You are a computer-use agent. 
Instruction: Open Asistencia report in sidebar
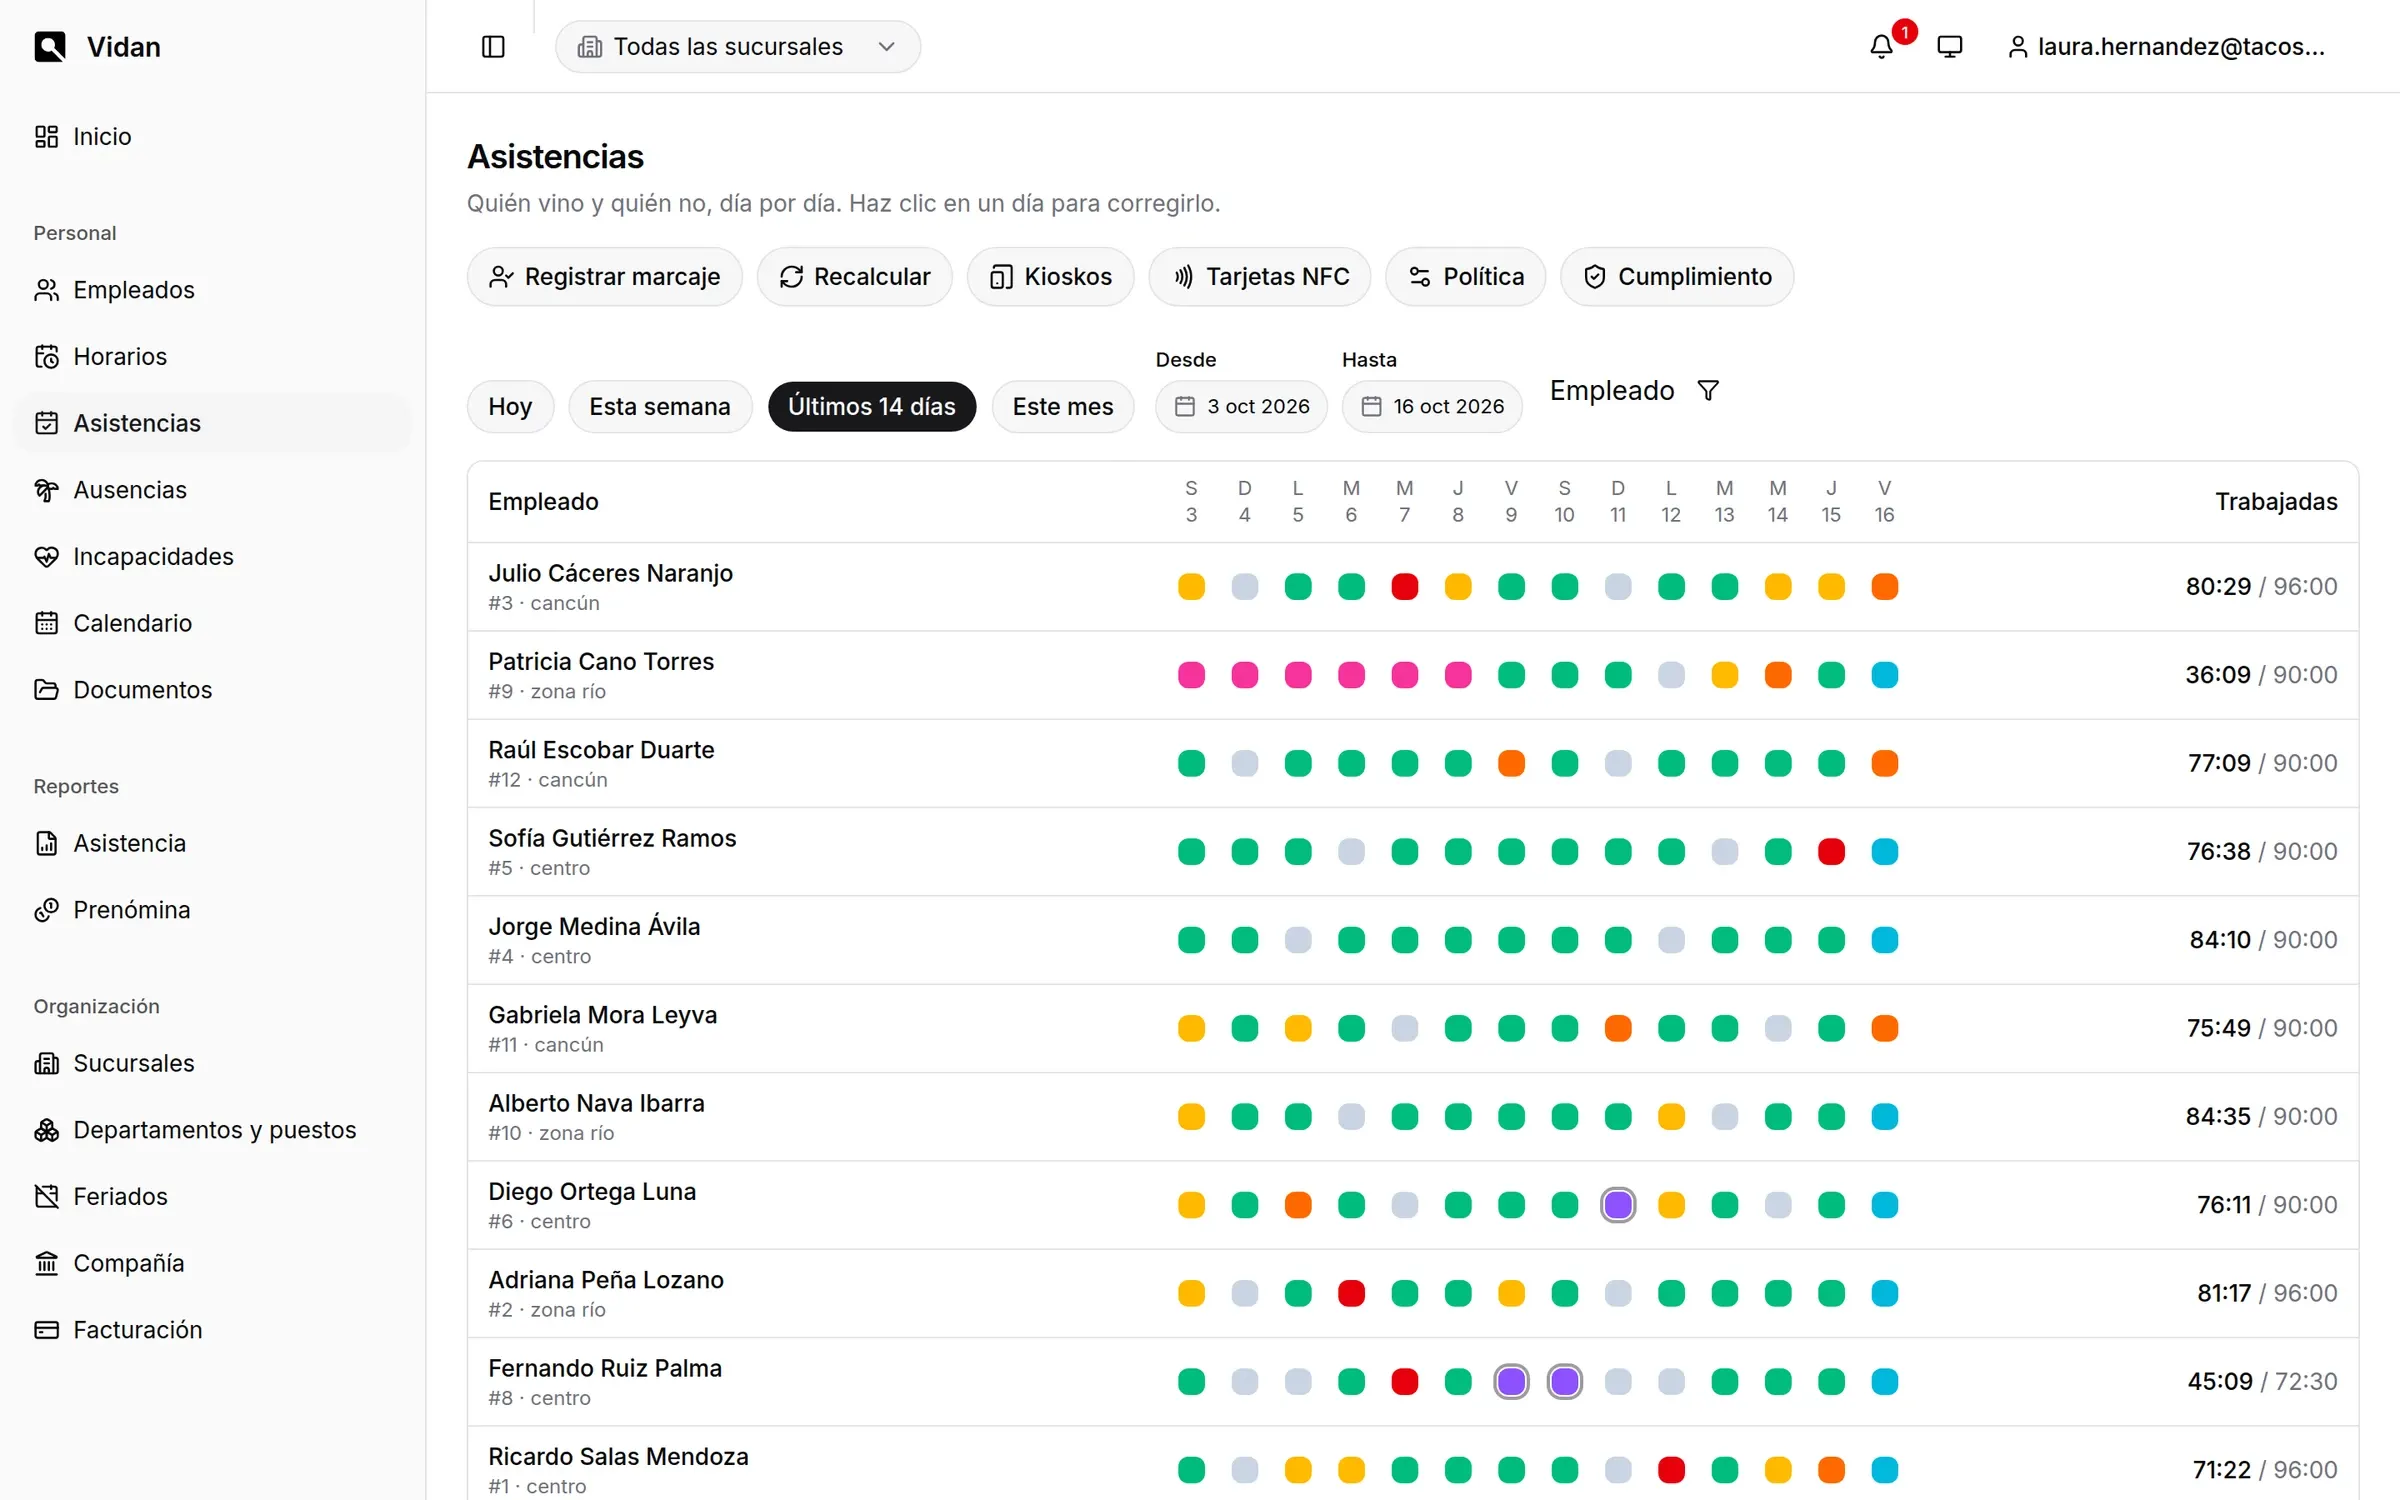point(212,843)
